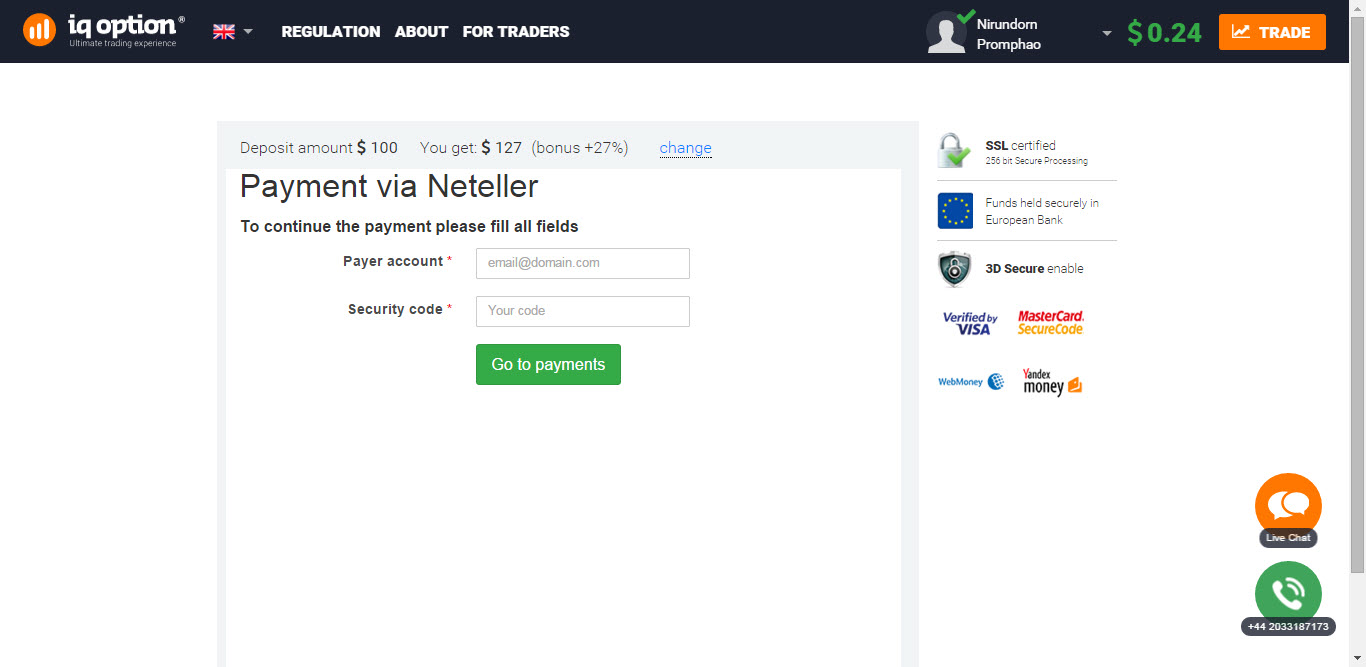Image resolution: width=1366 pixels, height=667 pixels.
Task: Click the SSL certified text
Action: pos(1020,145)
